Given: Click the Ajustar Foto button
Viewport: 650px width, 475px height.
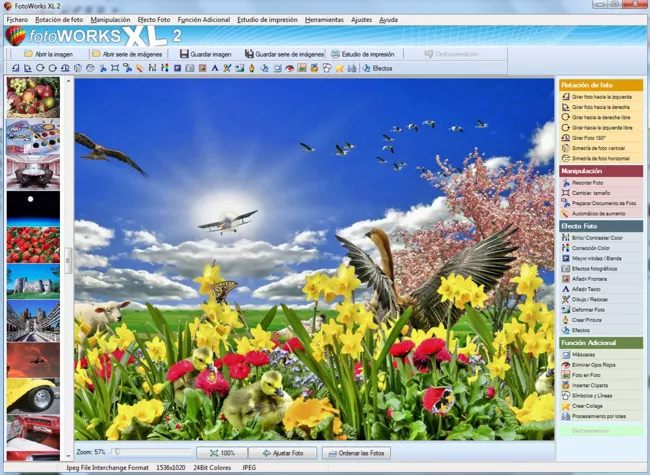Looking at the screenshot, I should point(283,453).
